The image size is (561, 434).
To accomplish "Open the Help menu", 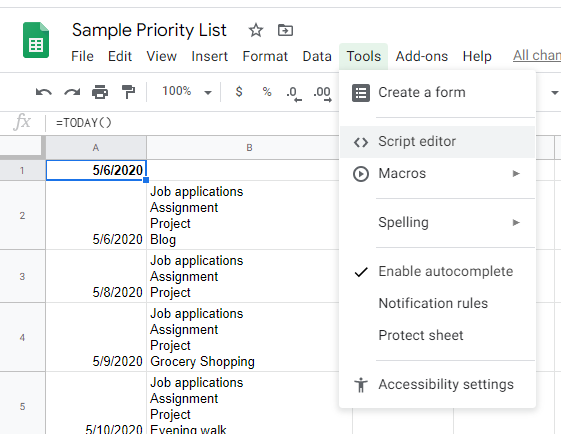I will point(477,56).
